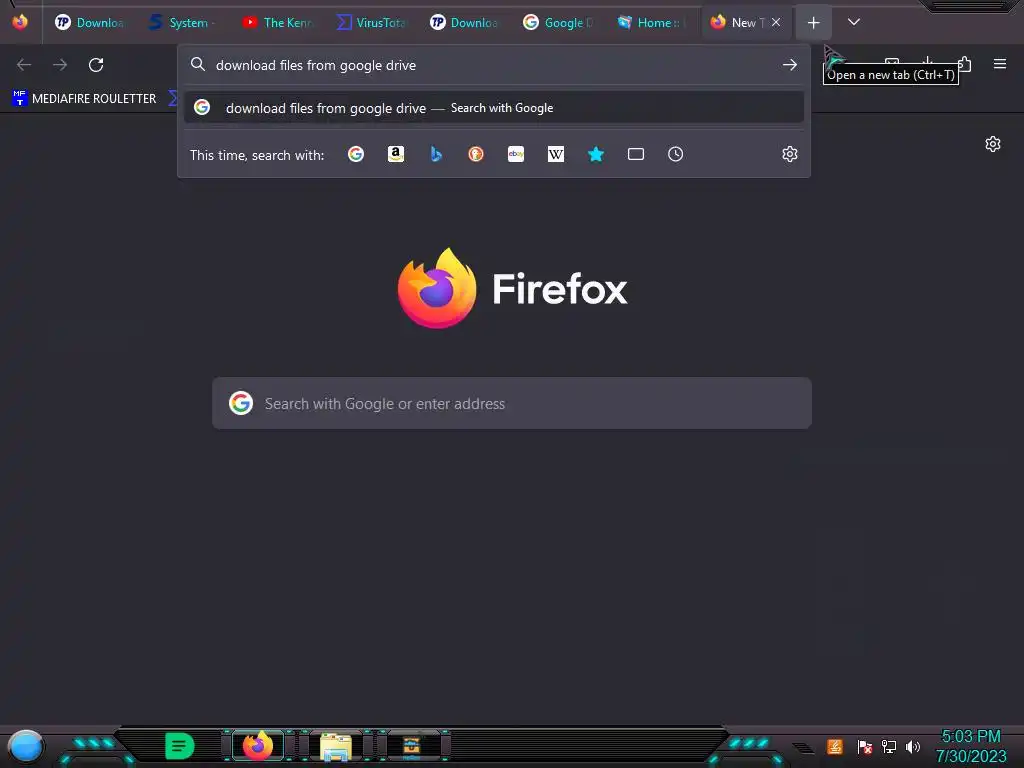Expand the list all tabs chevron
Image resolution: width=1024 pixels, height=768 pixels.
pyautogui.click(x=854, y=22)
